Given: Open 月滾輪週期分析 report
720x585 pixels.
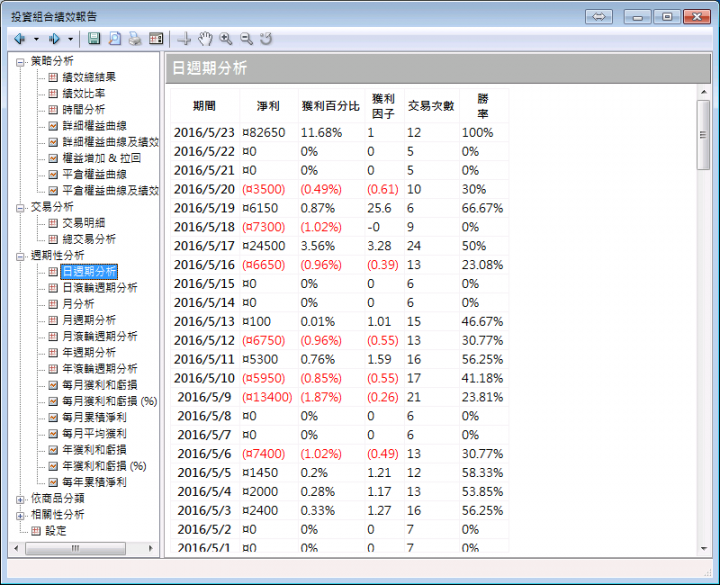Looking at the screenshot, I should tap(100, 336).
